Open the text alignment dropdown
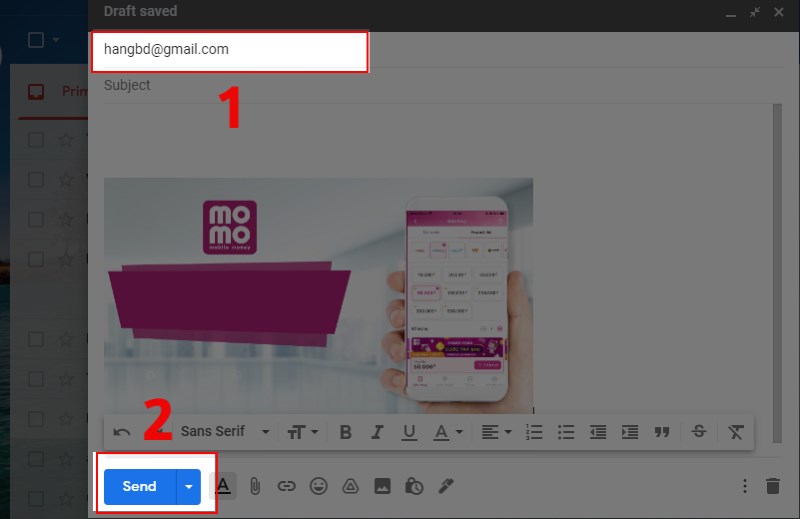800x519 pixels. point(496,432)
